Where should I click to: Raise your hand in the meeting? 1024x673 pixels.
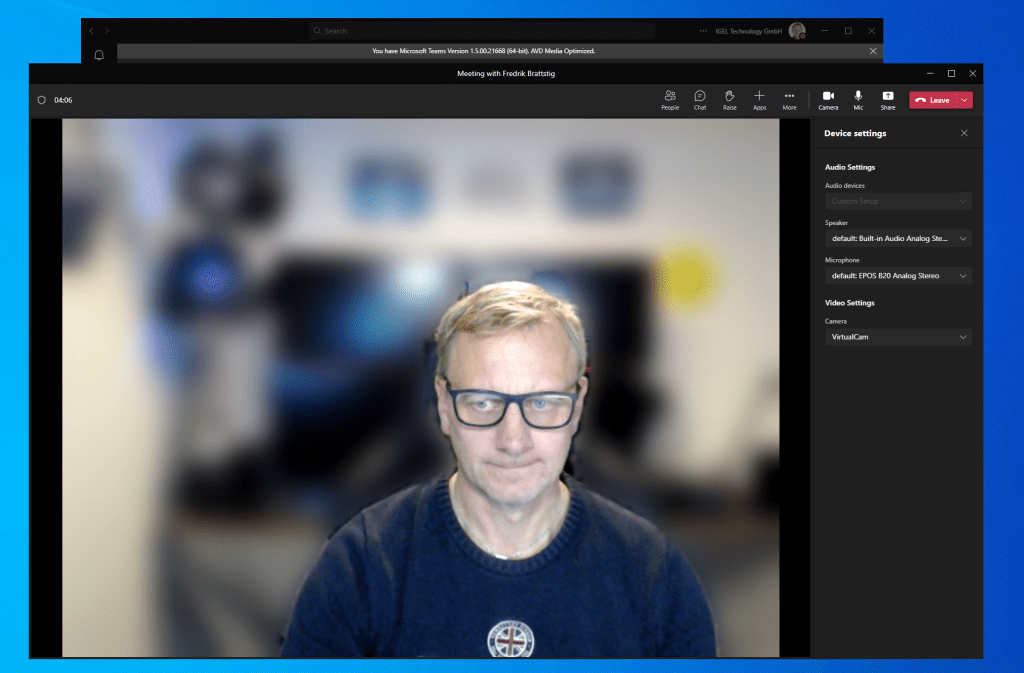pyautogui.click(x=730, y=99)
